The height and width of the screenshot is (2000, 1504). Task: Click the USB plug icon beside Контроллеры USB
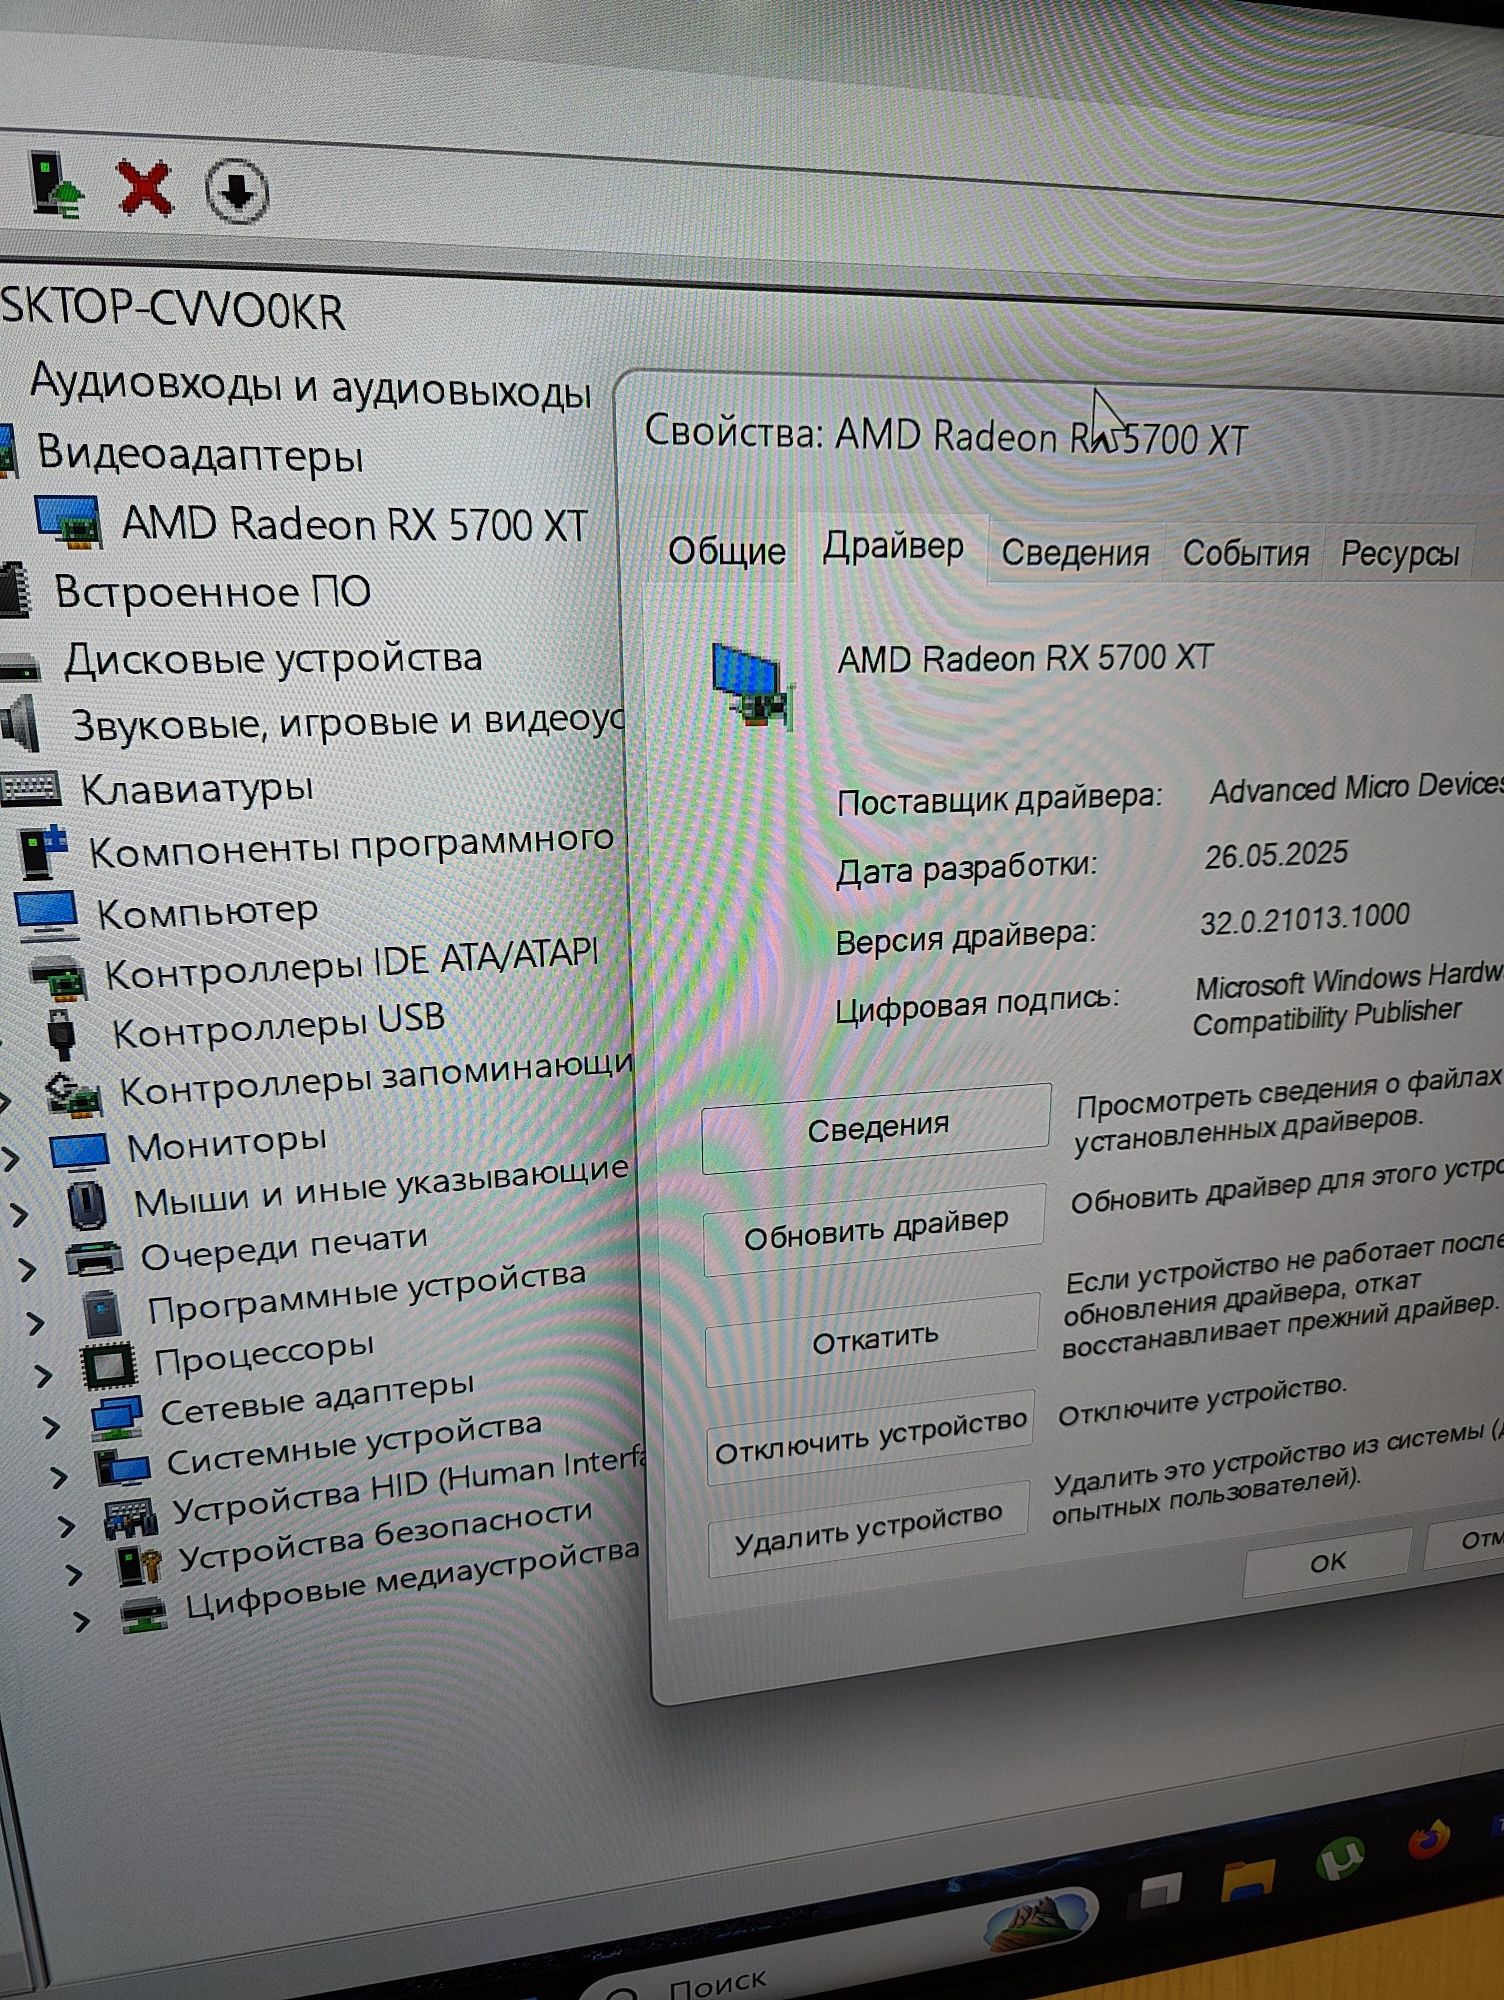[62, 1033]
